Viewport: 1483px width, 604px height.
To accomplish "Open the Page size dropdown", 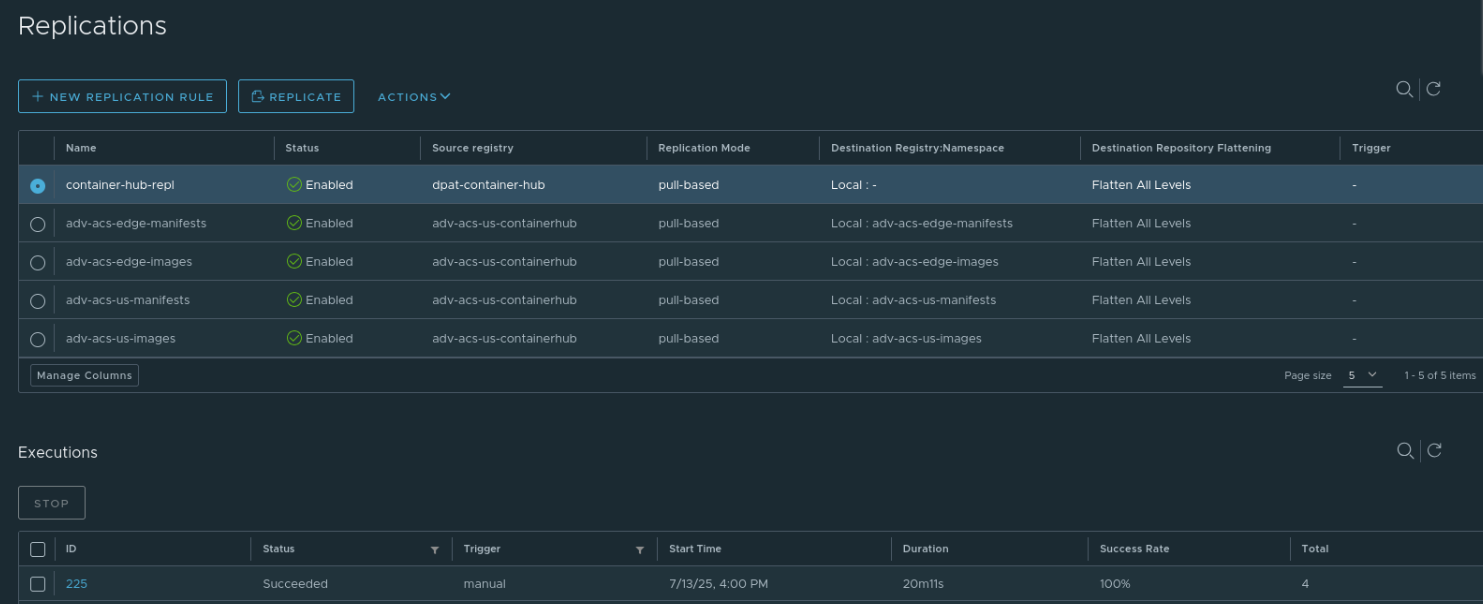I will (x=1362, y=375).
